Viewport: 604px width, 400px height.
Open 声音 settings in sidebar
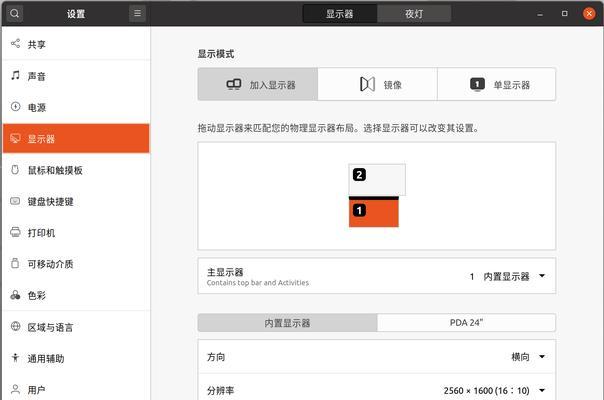tap(76, 76)
